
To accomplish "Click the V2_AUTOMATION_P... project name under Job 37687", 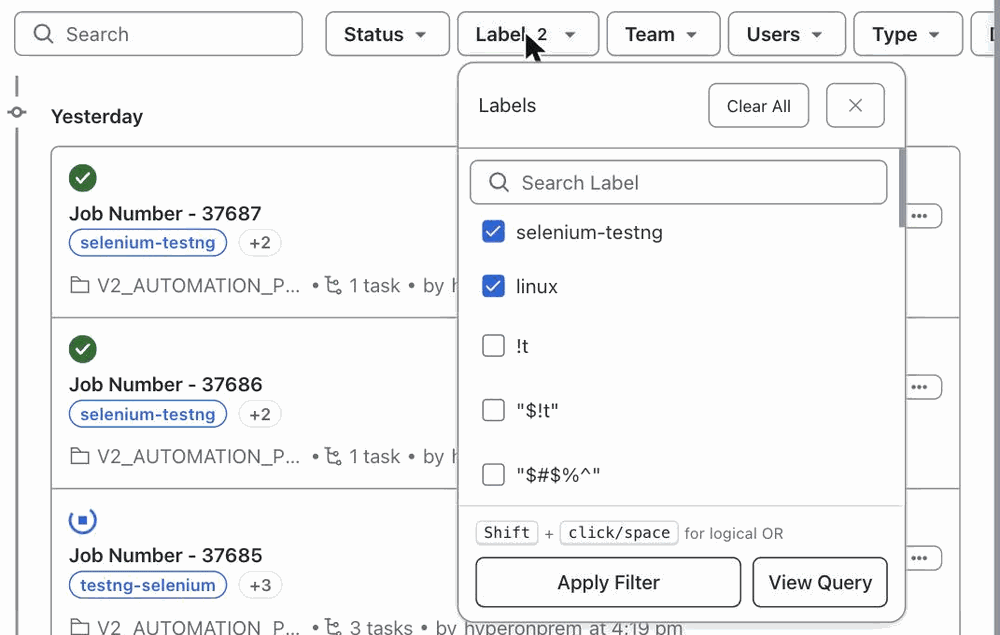I will (198, 286).
